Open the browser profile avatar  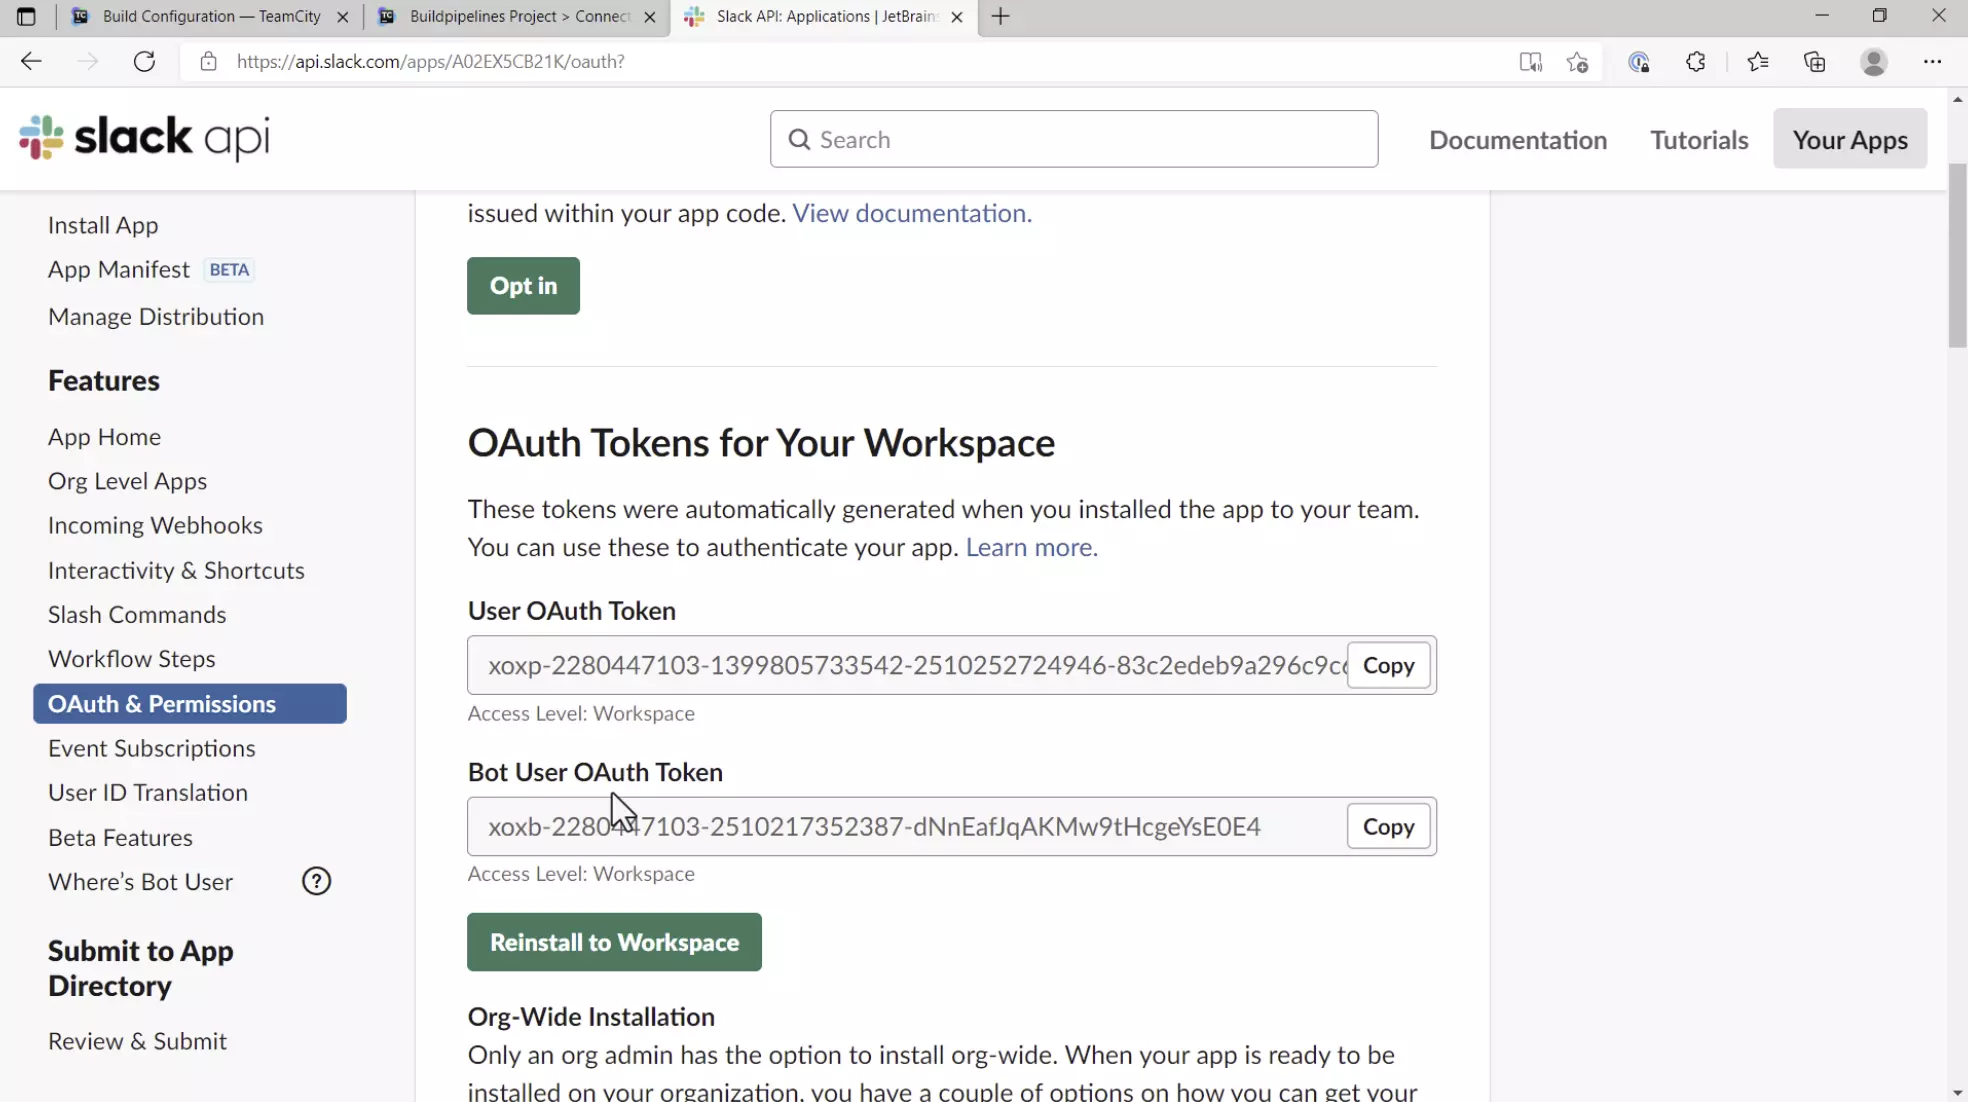point(1874,61)
